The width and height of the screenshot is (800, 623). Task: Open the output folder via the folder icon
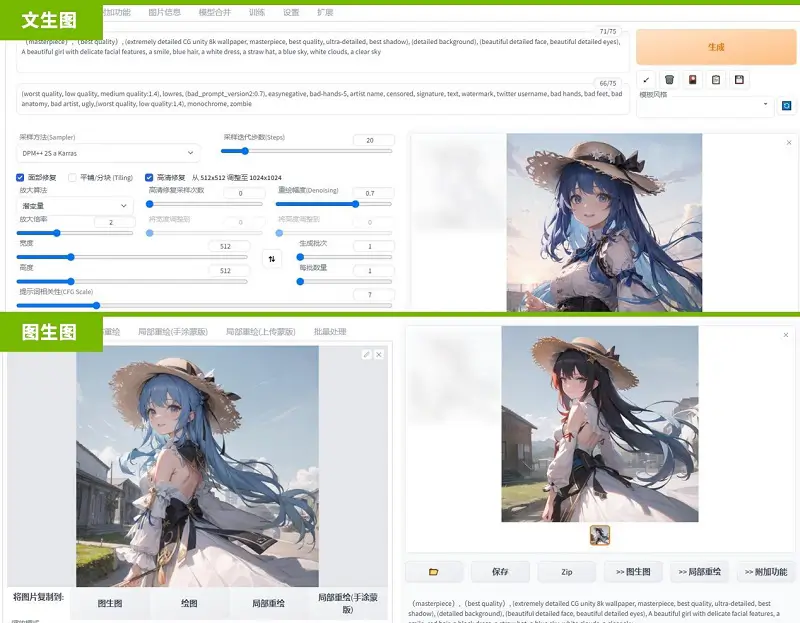tap(434, 572)
